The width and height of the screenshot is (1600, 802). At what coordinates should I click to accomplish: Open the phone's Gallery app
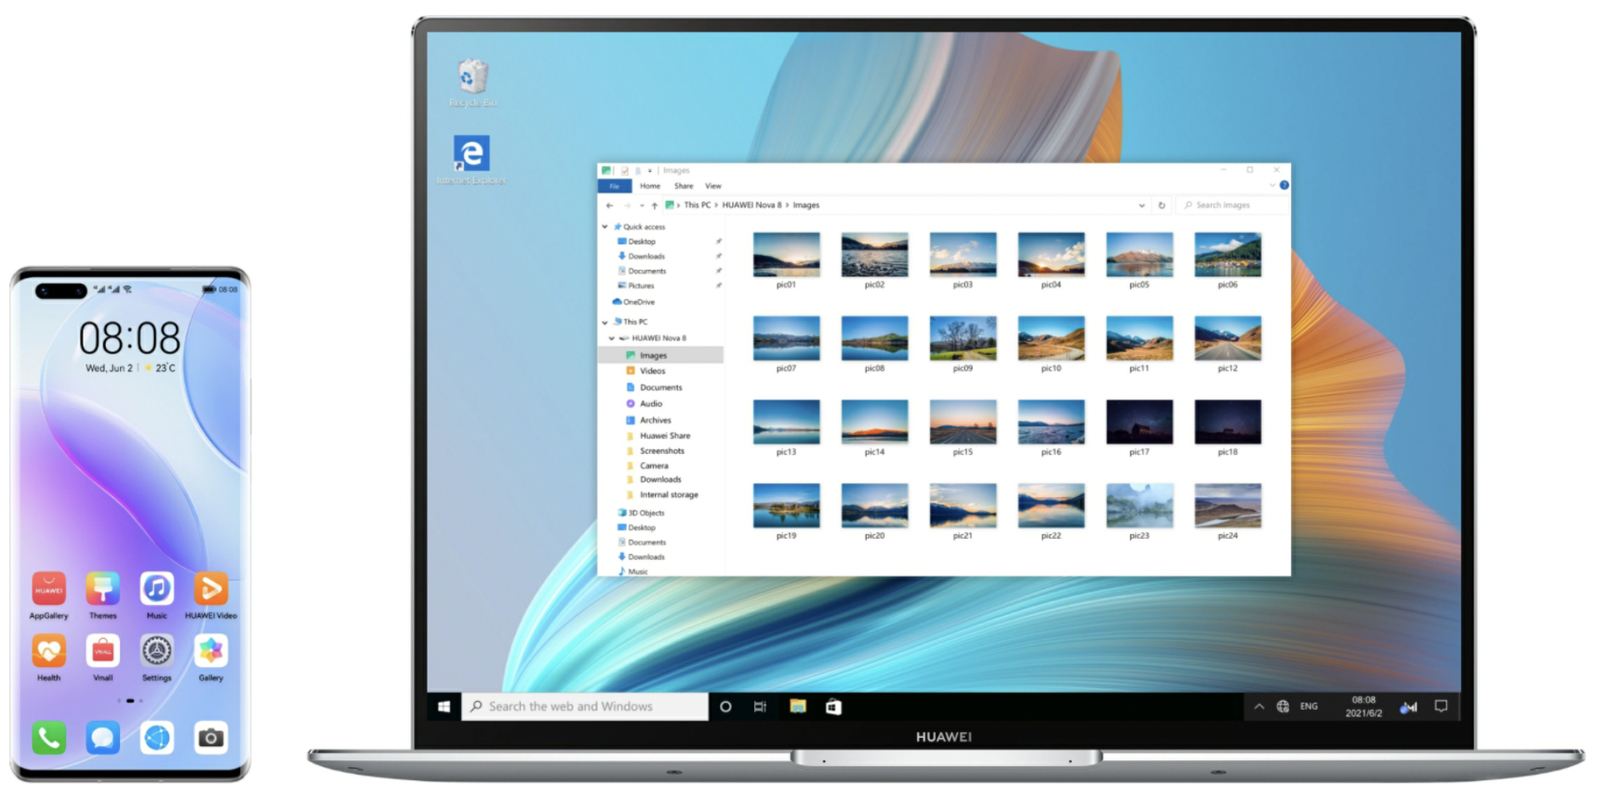click(210, 652)
